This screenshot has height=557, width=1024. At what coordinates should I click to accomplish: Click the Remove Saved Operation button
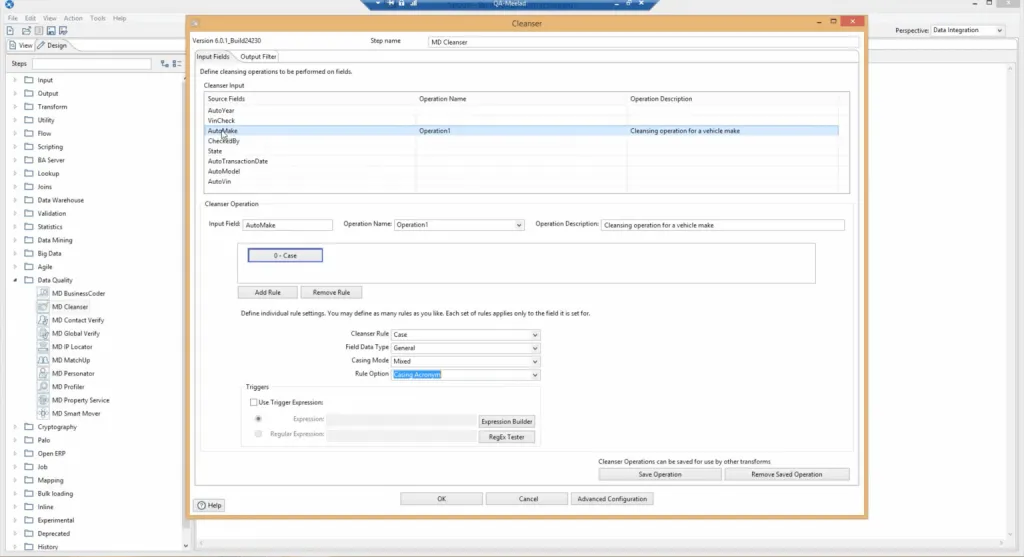tap(786, 475)
